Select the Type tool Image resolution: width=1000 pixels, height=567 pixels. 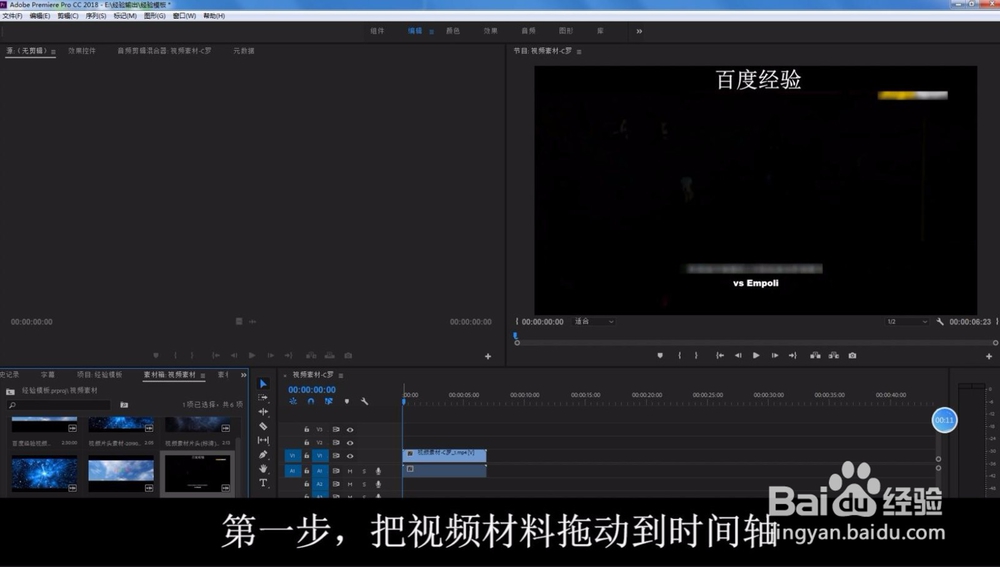tap(263, 483)
